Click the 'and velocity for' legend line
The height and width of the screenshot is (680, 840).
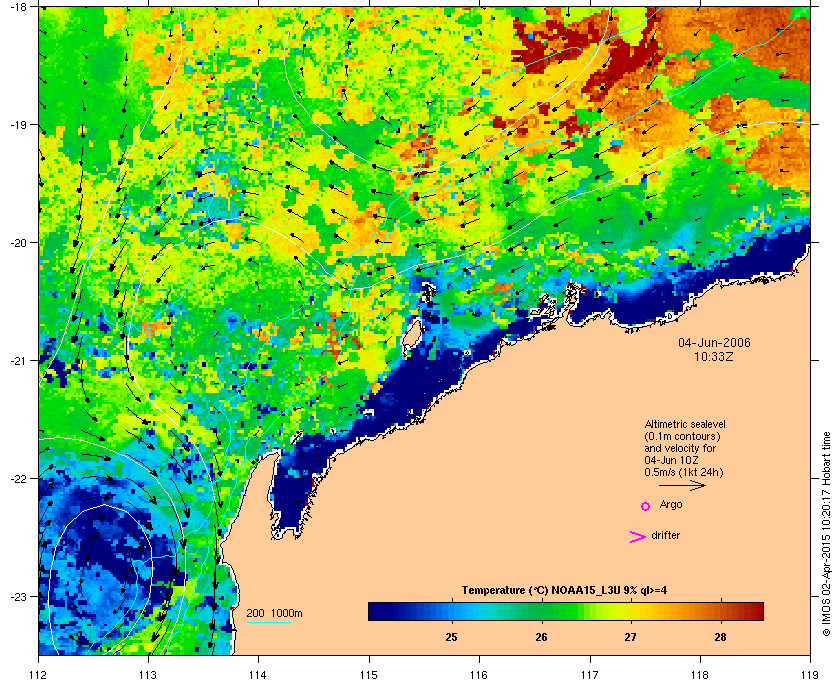(x=680, y=449)
